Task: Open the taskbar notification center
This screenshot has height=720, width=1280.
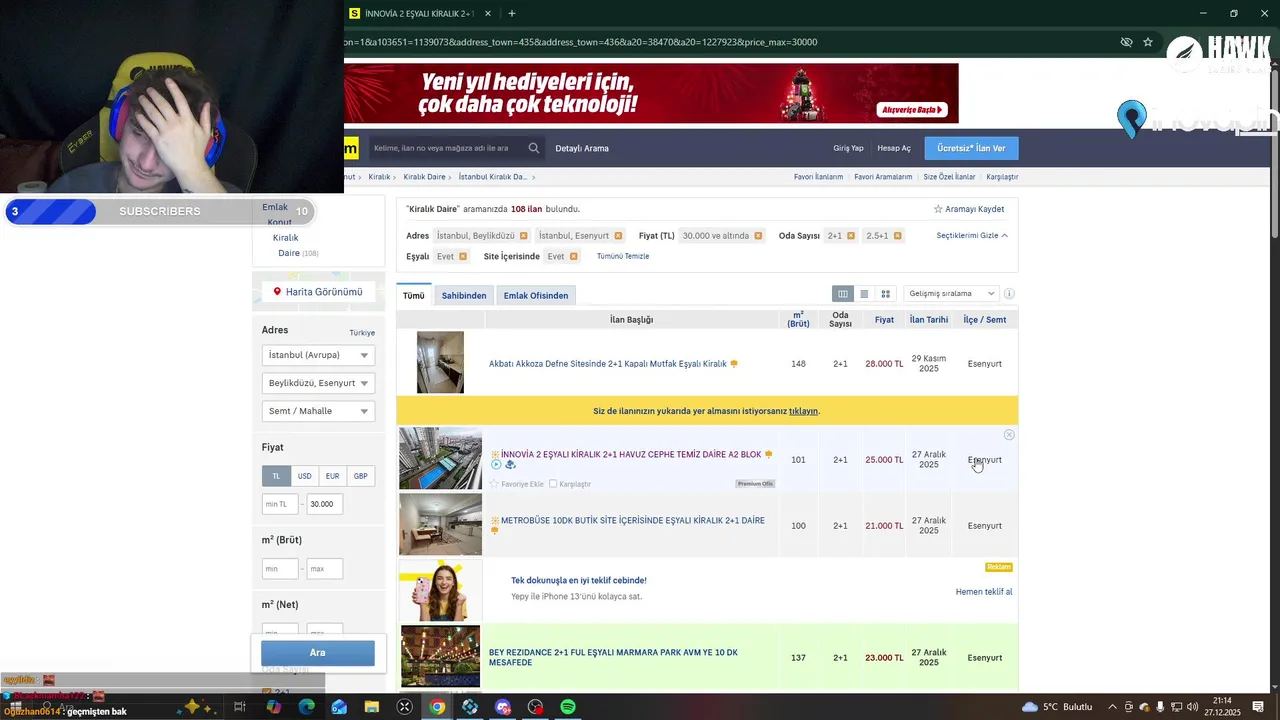Action: pyautogui.click(x=1259, y=707)
